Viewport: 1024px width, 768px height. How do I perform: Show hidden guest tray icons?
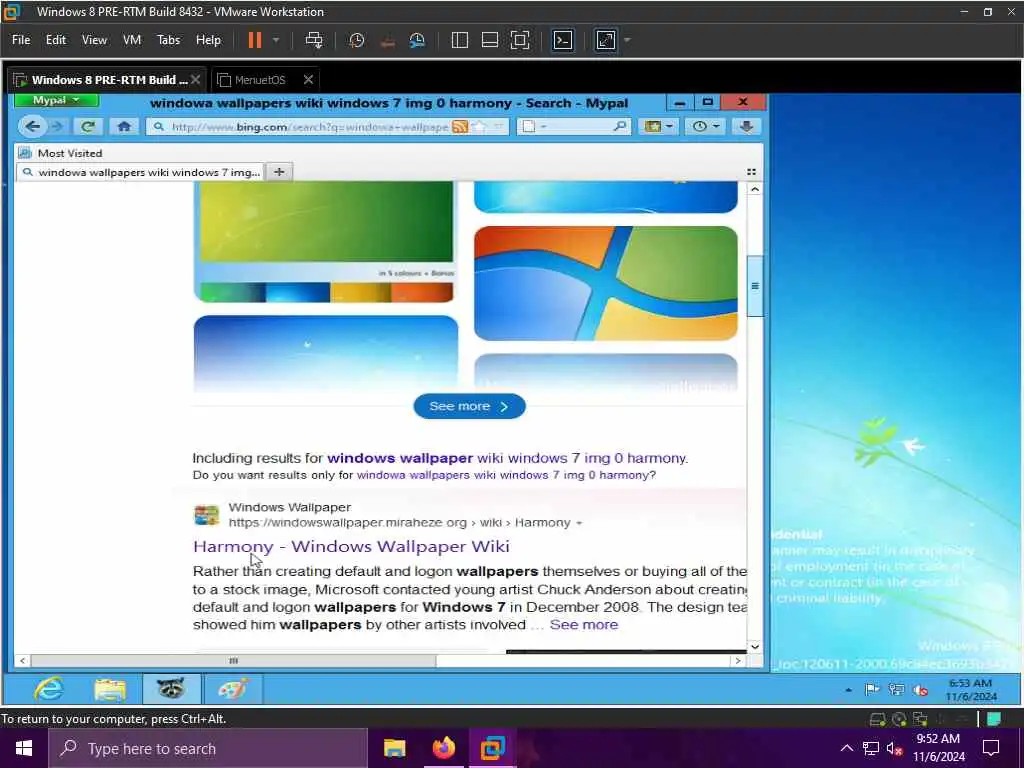[848, 690]
